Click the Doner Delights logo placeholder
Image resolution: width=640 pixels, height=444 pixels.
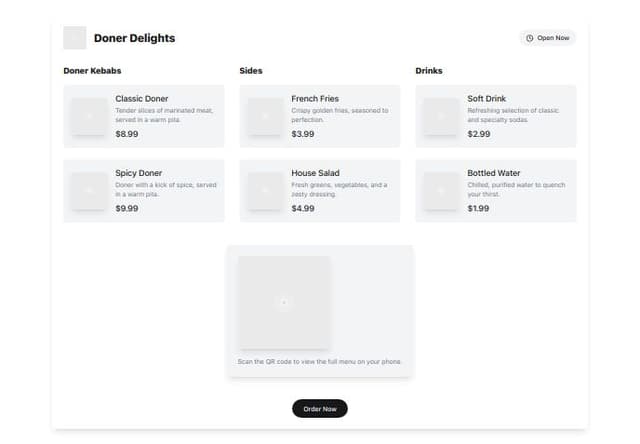point(75,38)
